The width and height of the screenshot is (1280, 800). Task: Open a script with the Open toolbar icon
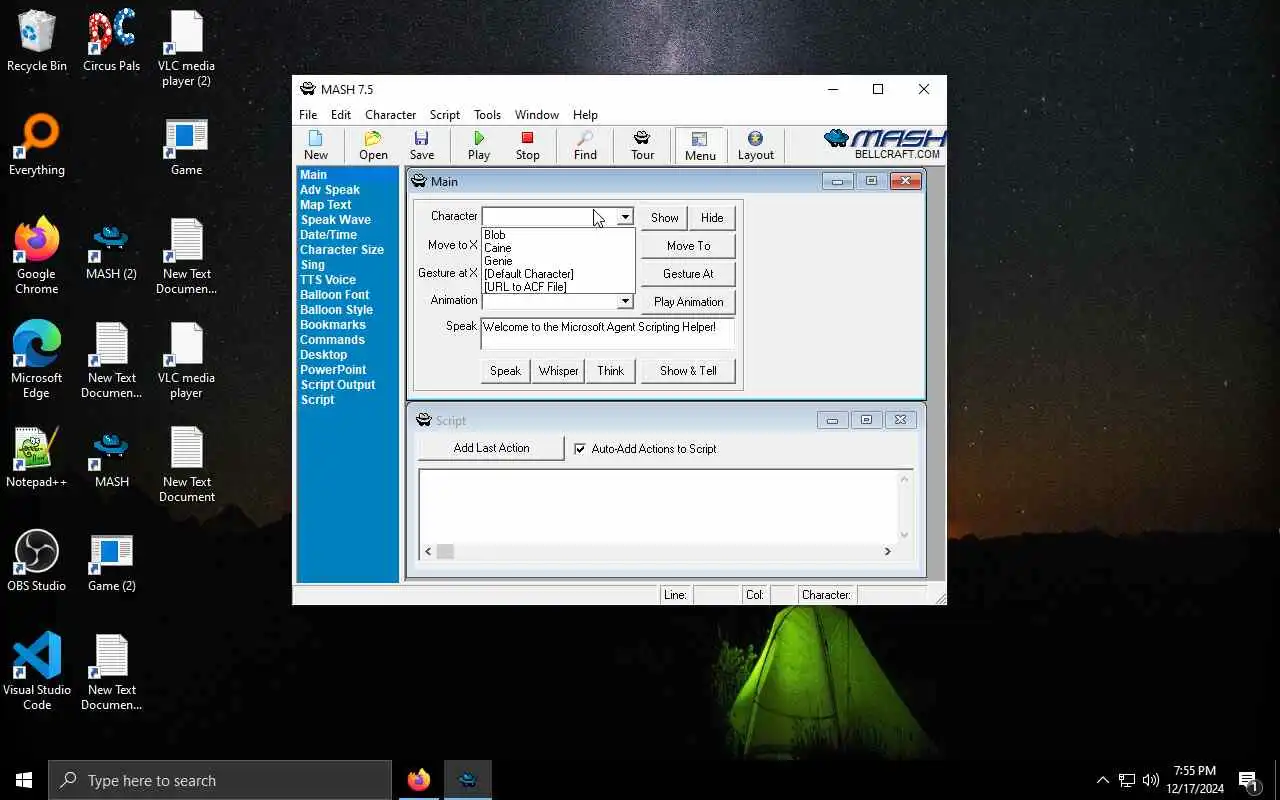pyautogui.click(x=373, y=145)
